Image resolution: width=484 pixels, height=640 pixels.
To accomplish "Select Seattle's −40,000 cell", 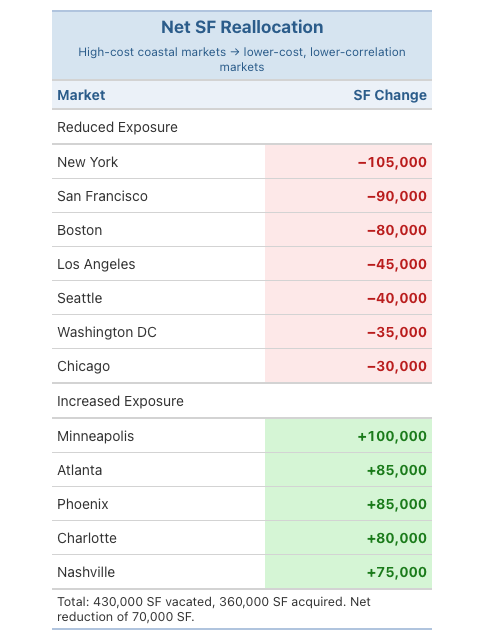I will pyautogui.click(x=349, y=298).
